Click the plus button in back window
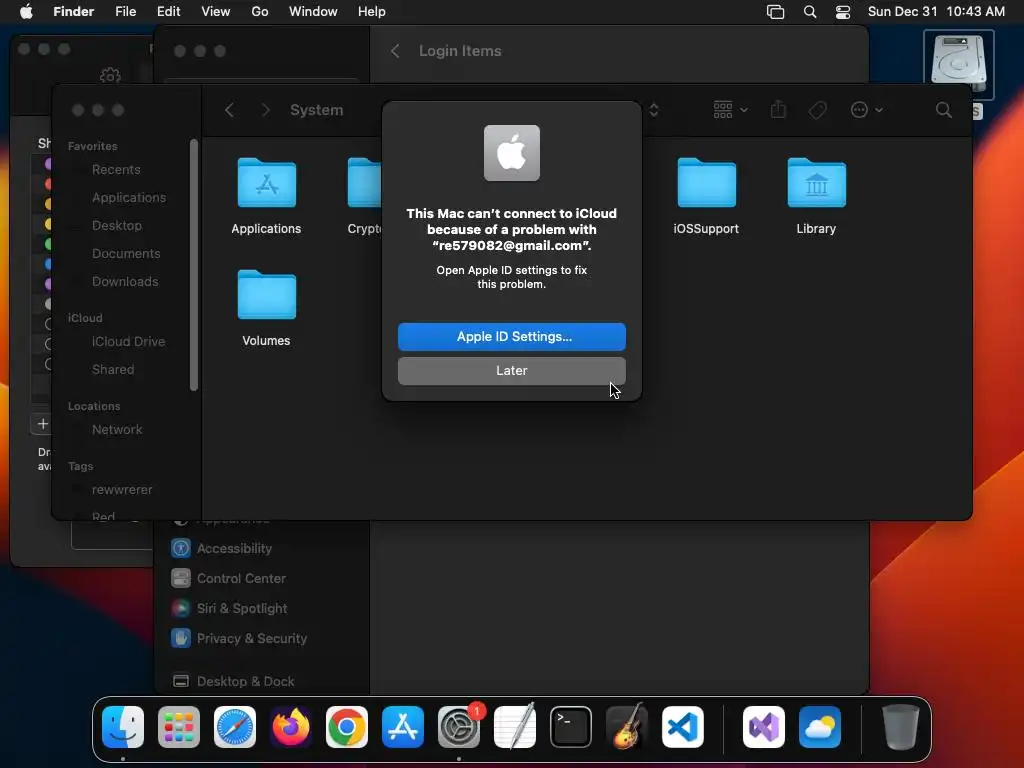 click(42, 424)
